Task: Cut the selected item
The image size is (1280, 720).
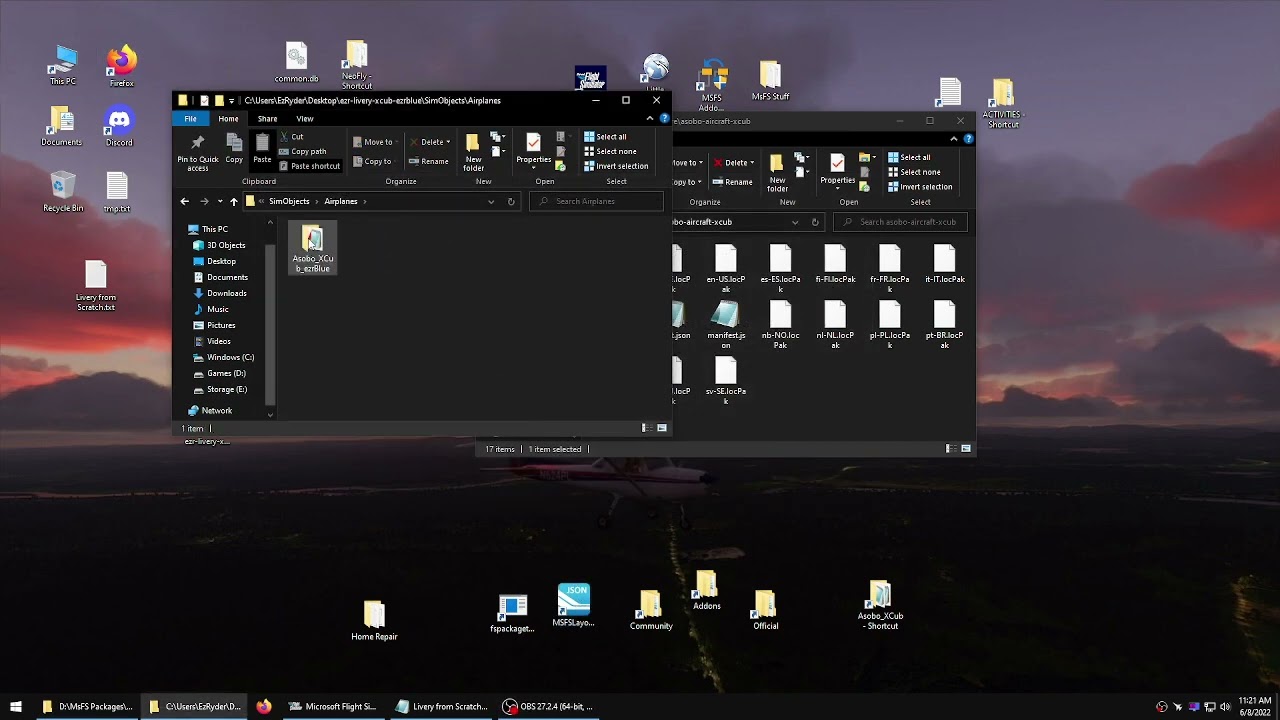Action: [291, 137]
